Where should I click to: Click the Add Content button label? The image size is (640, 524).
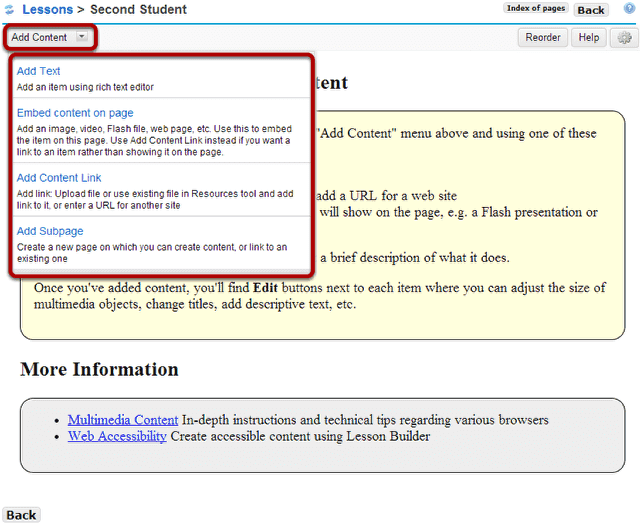39,37
